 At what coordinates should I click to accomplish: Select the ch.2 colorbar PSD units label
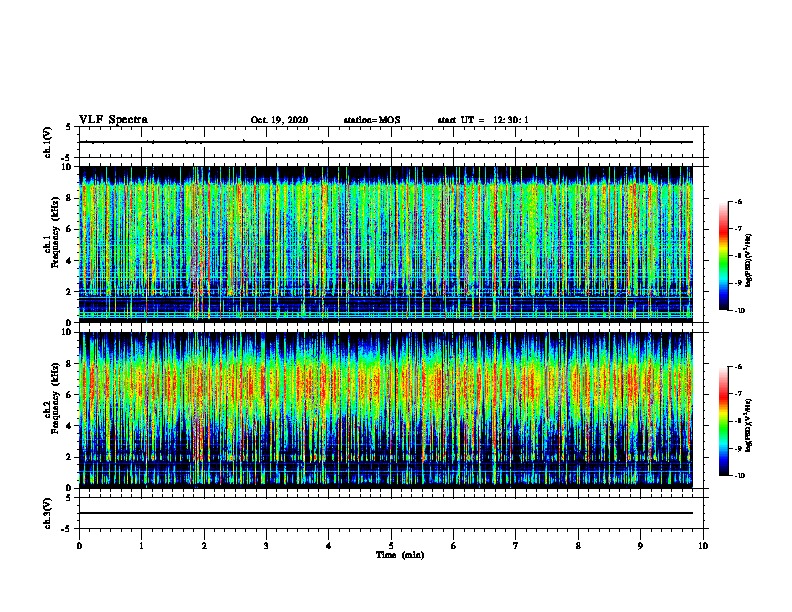pos(749,425)
